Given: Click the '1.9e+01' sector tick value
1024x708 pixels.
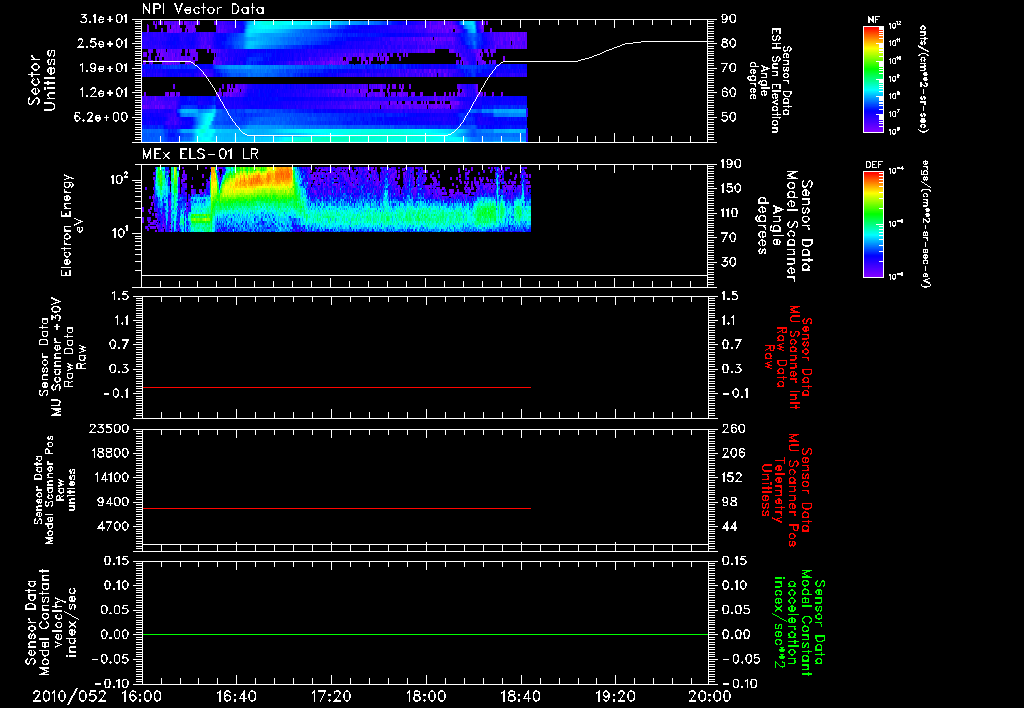Looking at the screenshot, I should (104, 68).
